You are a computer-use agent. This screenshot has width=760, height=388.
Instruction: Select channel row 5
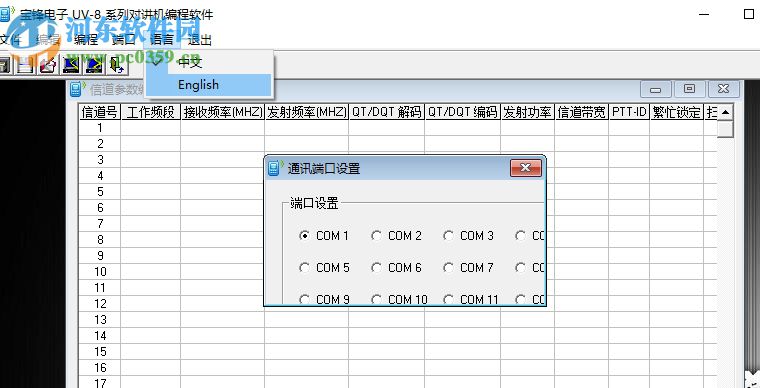pyautogui.click(x=99, y=192)
